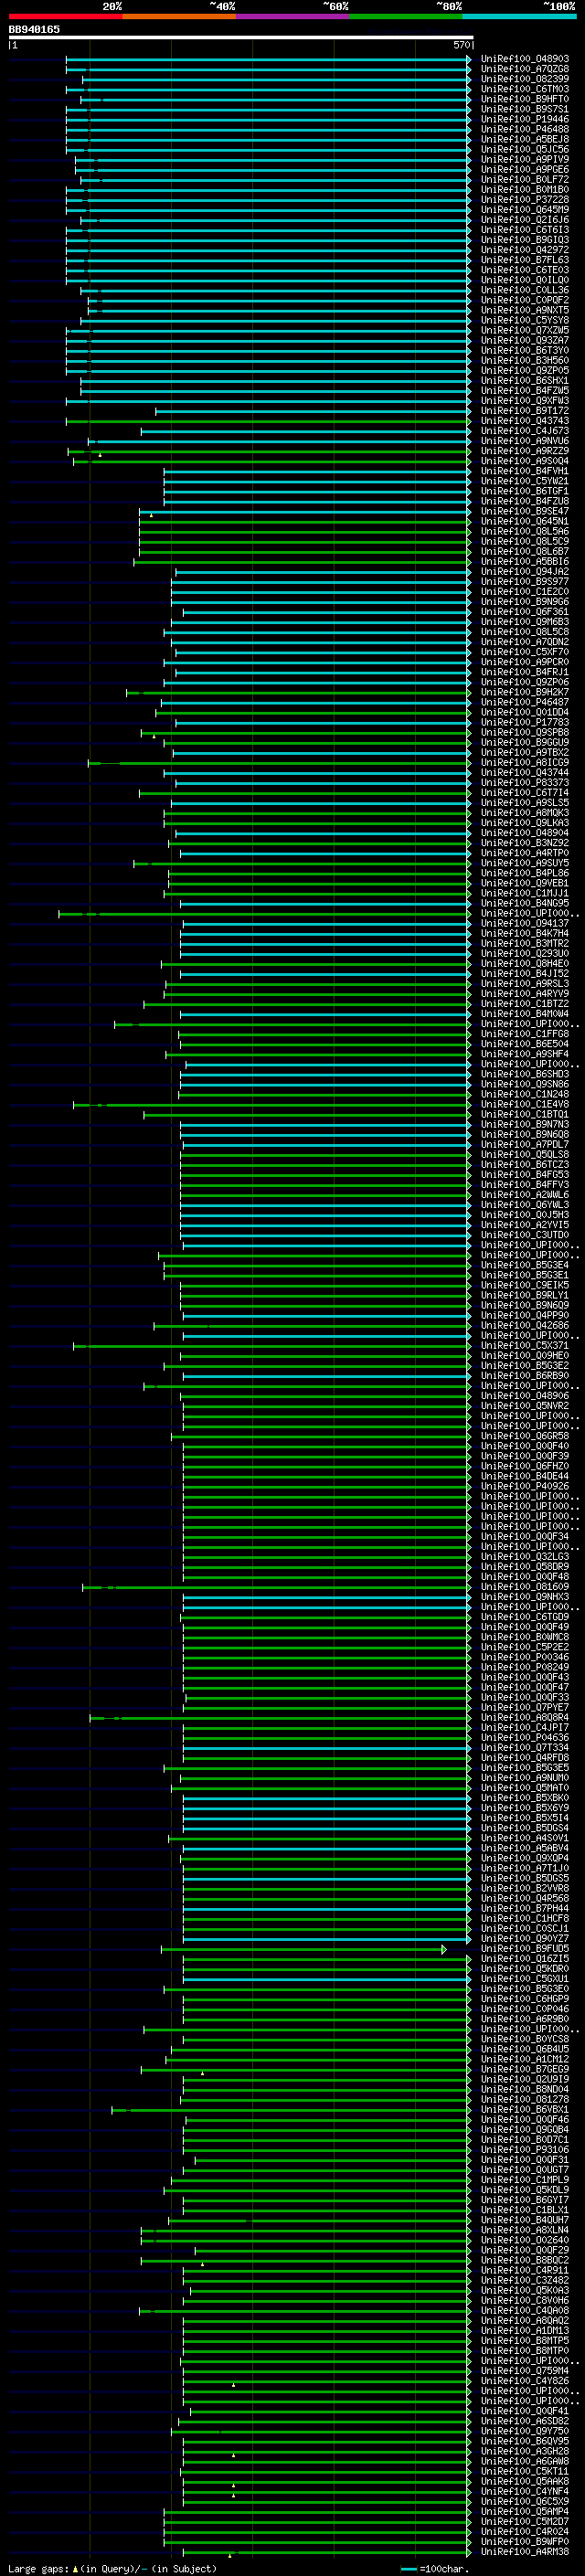Select label UniRef100_A7QDN2
This screenshot has width=585, height=2576.
[525, 642]
